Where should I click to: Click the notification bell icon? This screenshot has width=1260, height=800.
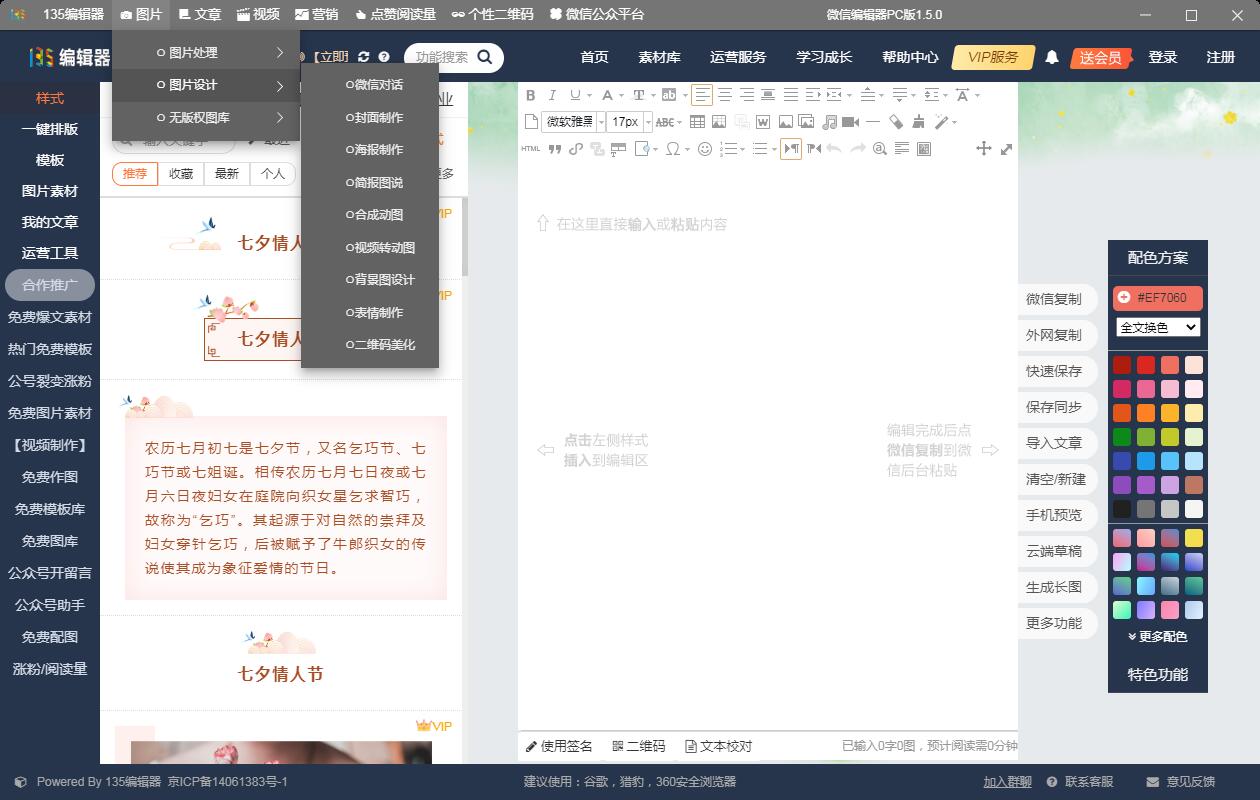click(1052, 58)
